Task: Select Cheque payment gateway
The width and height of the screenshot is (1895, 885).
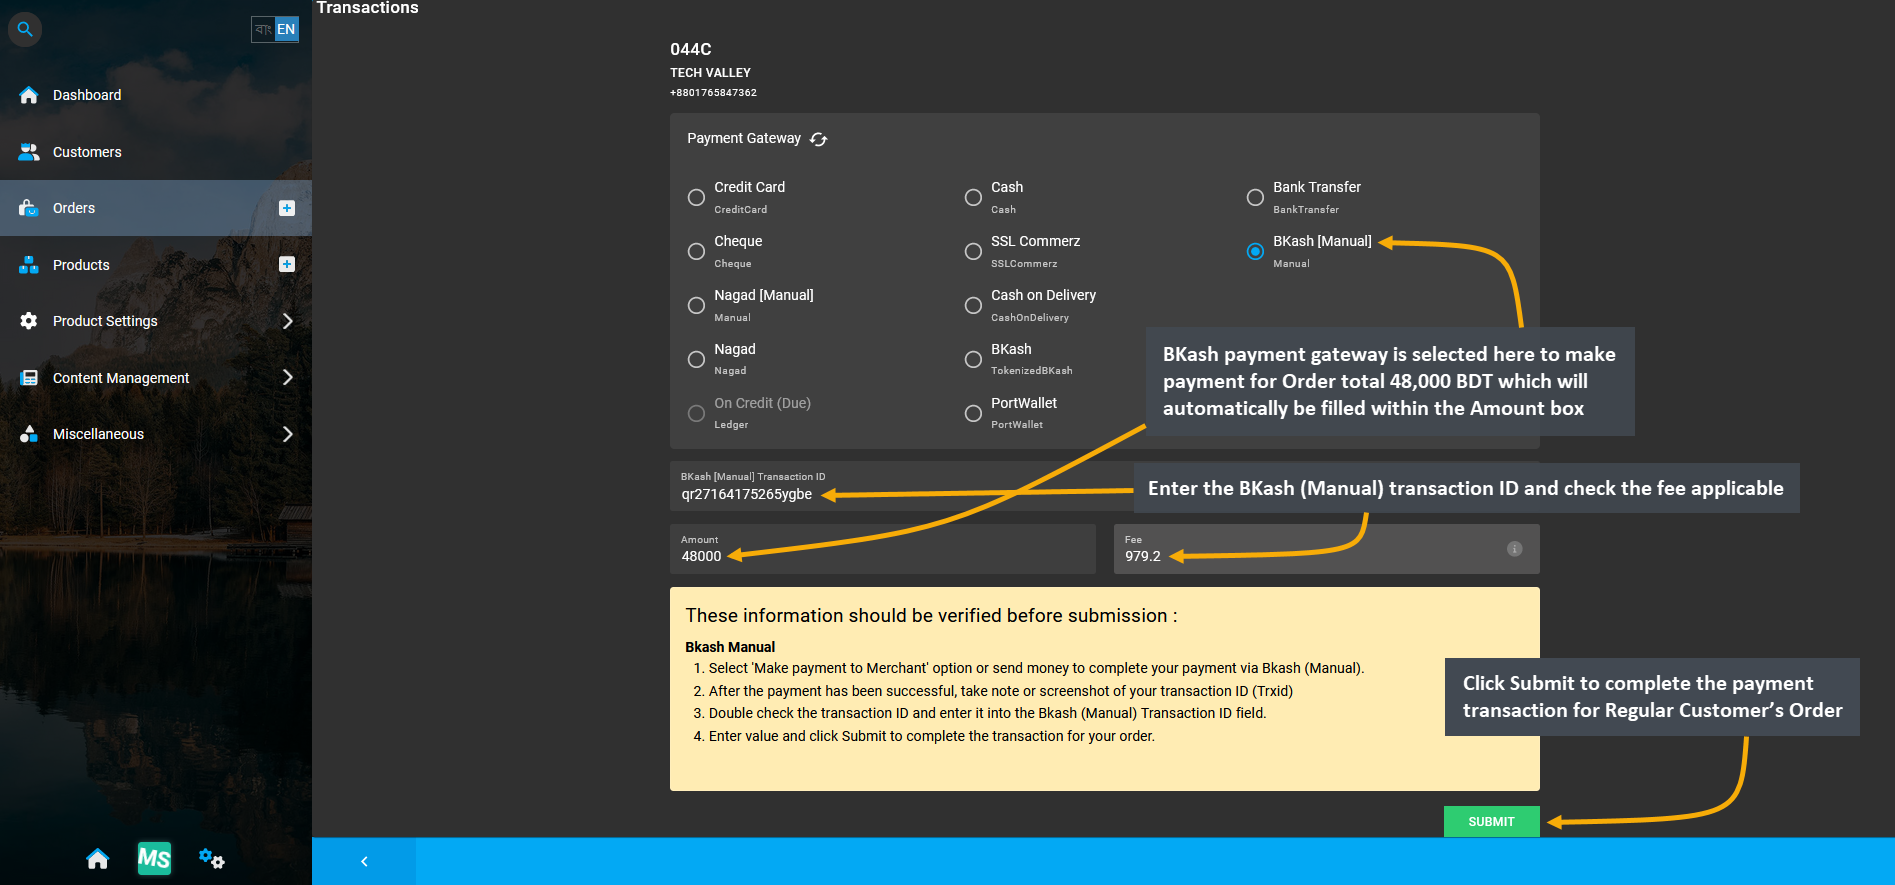Action: [x=696, y=251]
